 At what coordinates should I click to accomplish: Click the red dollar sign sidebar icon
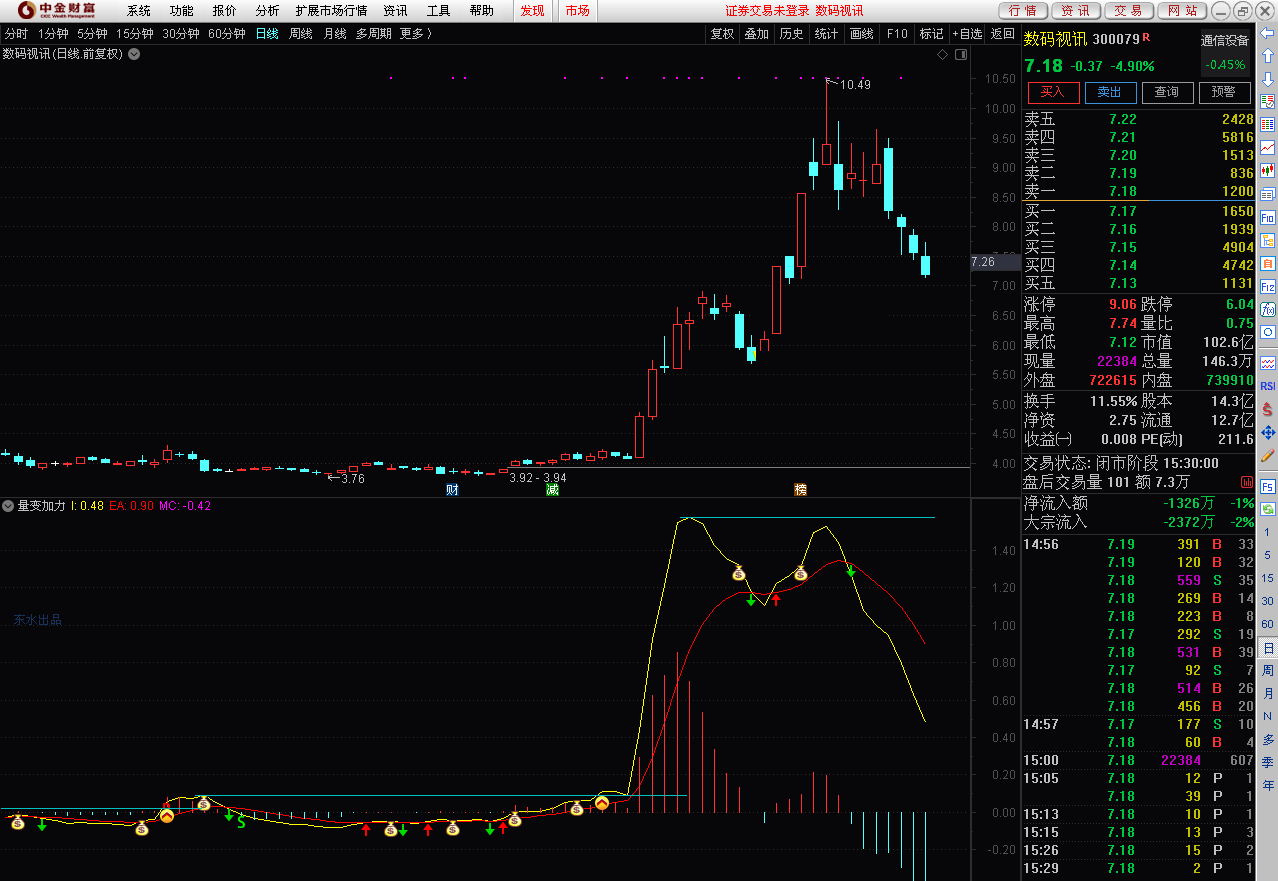pos(1267,409)
